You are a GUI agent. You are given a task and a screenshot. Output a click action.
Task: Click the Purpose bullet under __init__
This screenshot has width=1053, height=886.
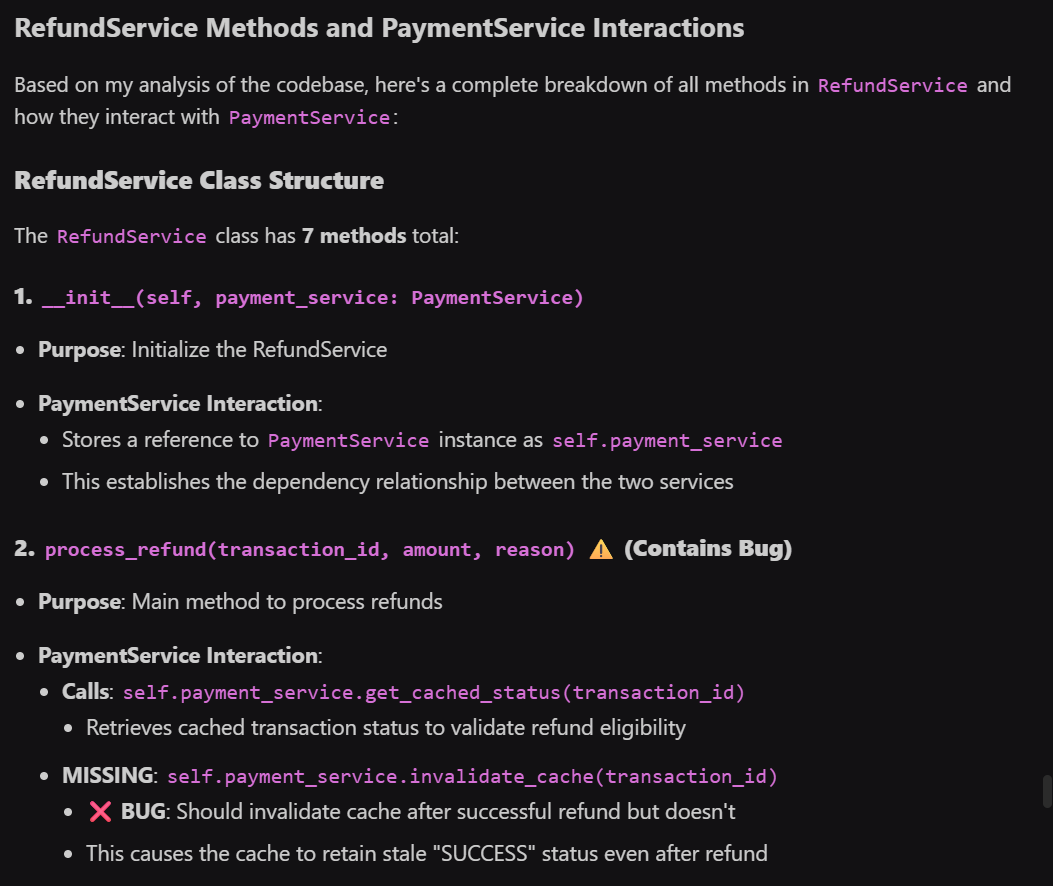point(212,349)
